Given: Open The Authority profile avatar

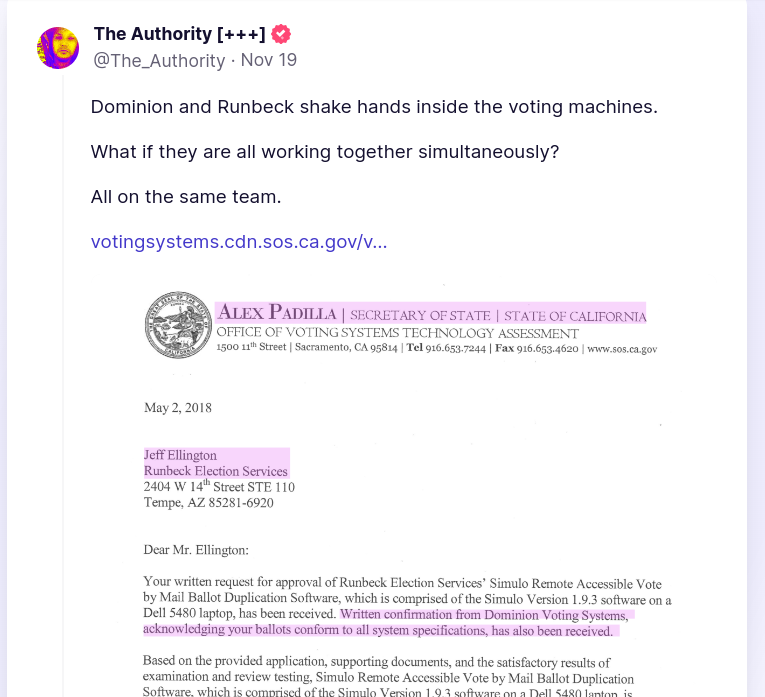Looking at the screenshot, I should click(58, 47).
